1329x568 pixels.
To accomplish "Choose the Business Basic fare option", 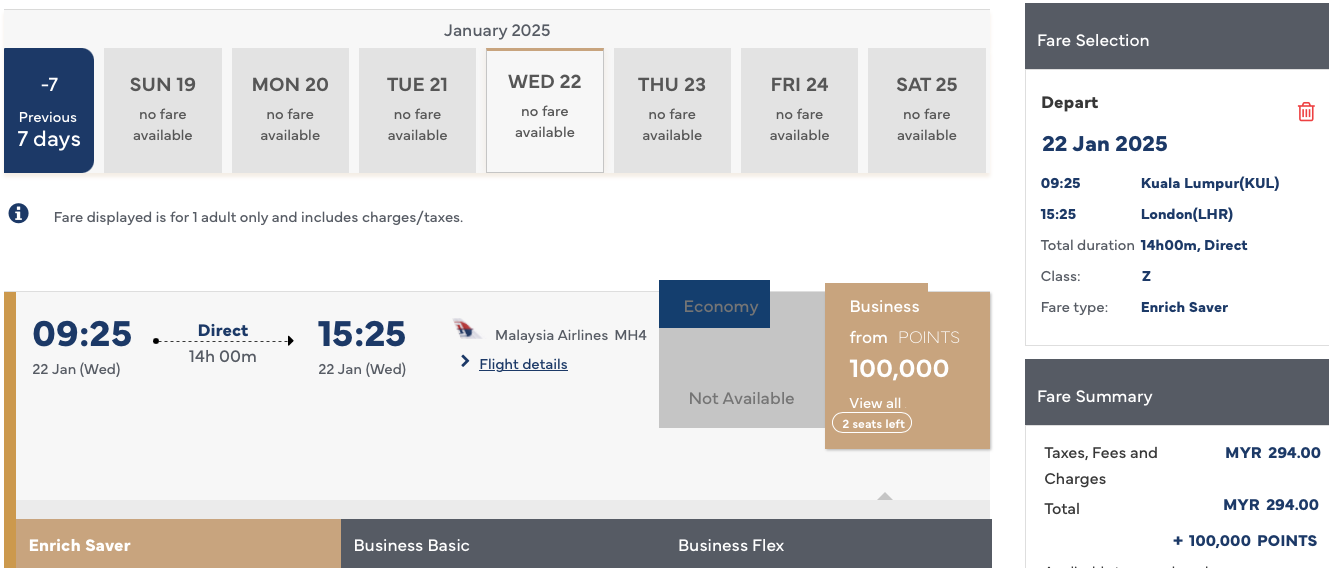I will [503, 544].
